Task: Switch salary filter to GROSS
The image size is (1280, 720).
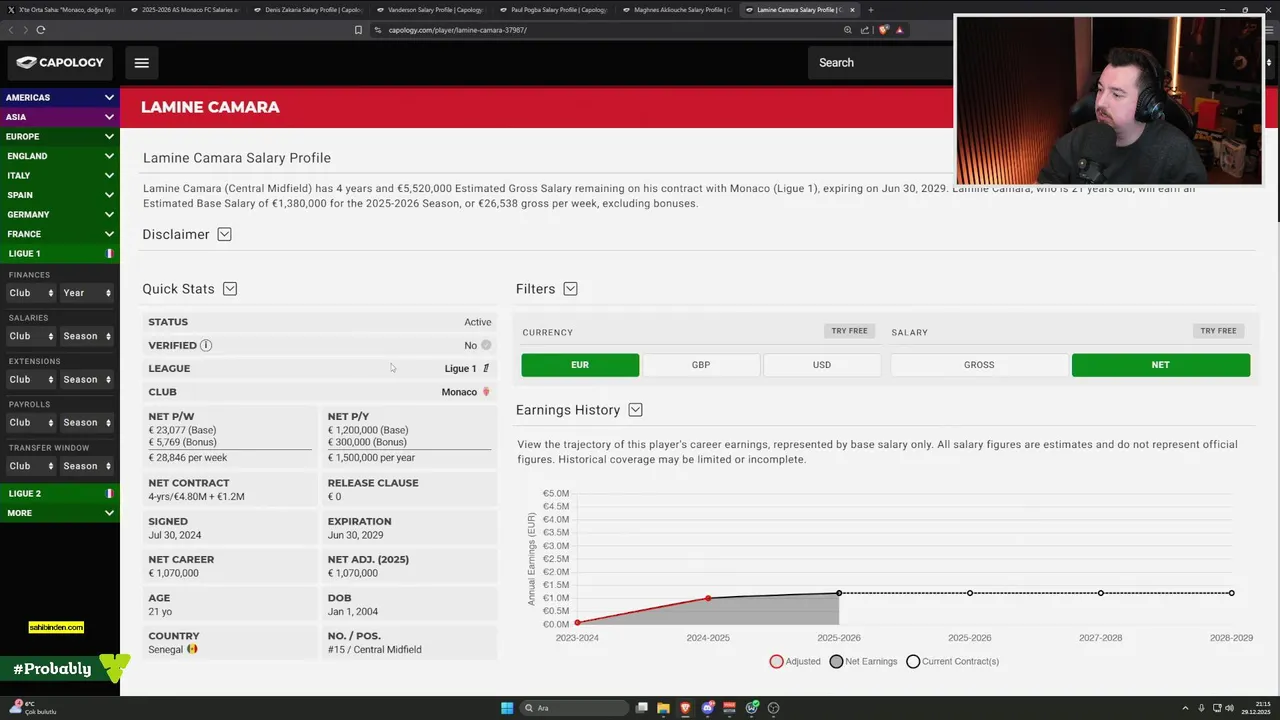Action: (x=979, y=365)
